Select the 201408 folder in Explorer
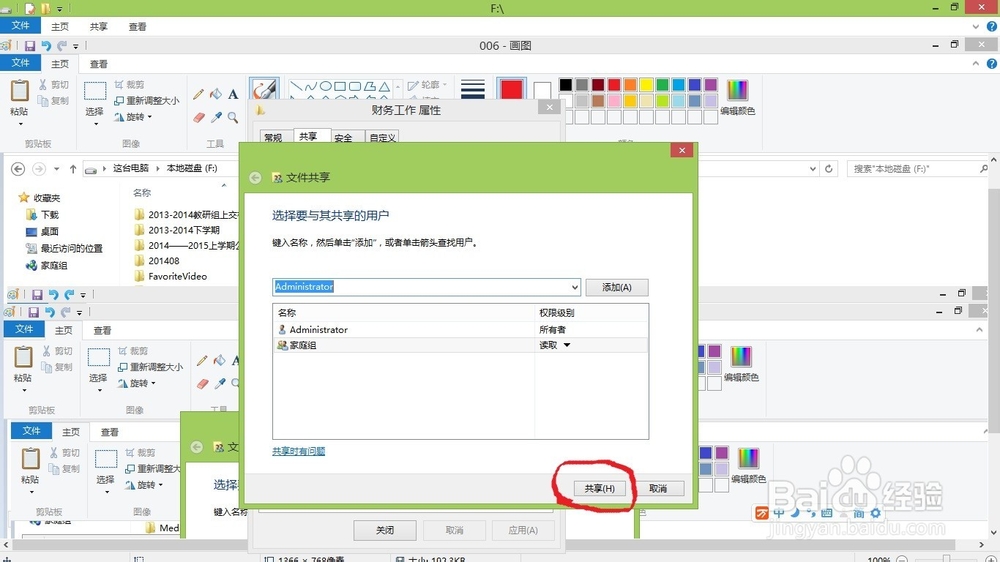 [x=158, y=261]
